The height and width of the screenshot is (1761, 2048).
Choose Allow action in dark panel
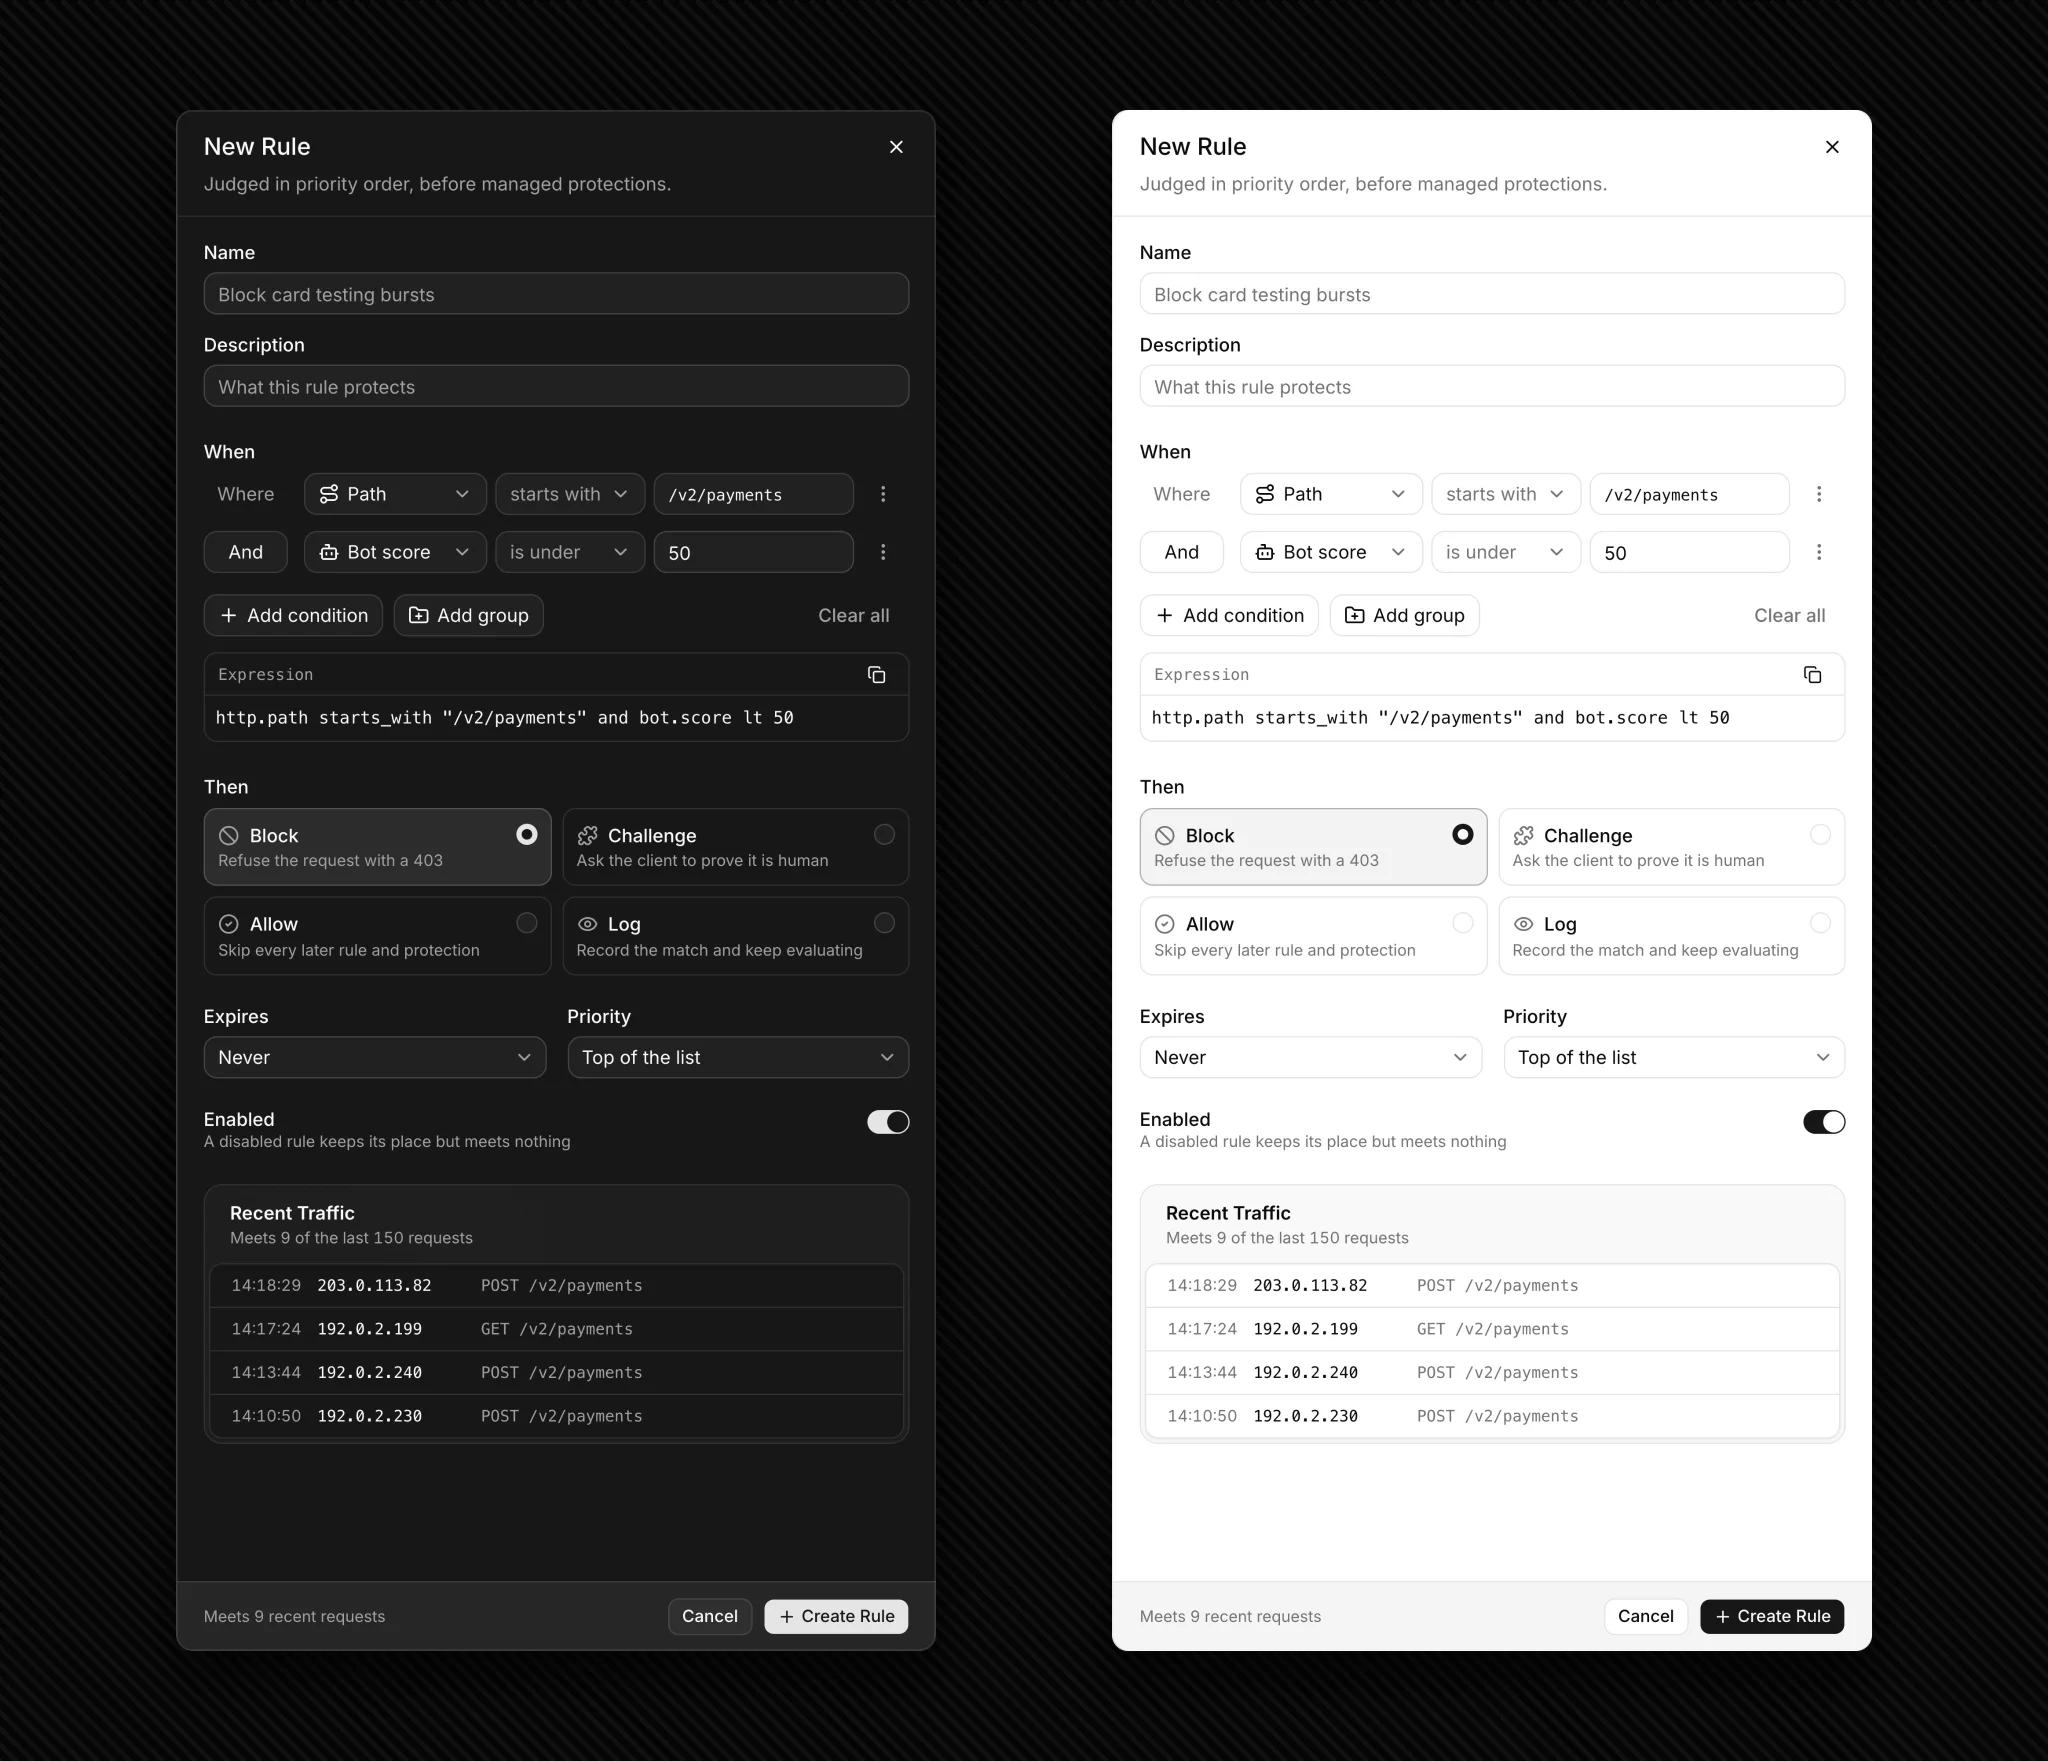point(377,936)
